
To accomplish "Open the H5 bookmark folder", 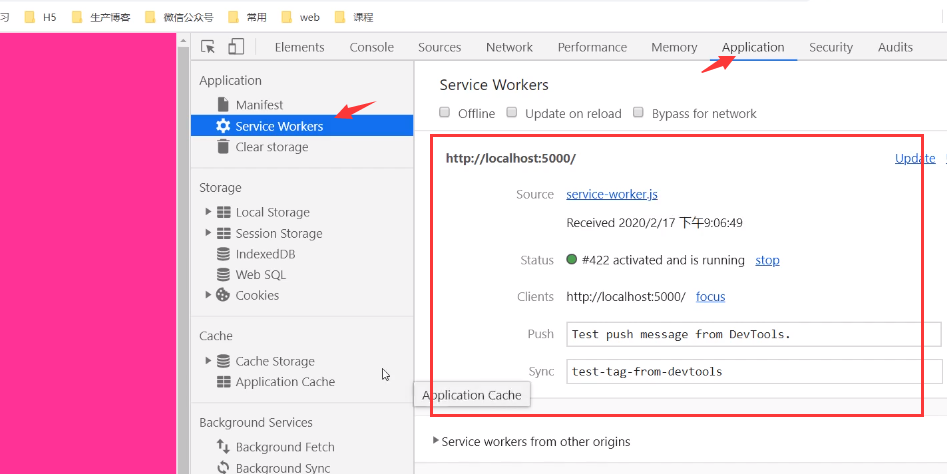I will click(x=40, y=18).
